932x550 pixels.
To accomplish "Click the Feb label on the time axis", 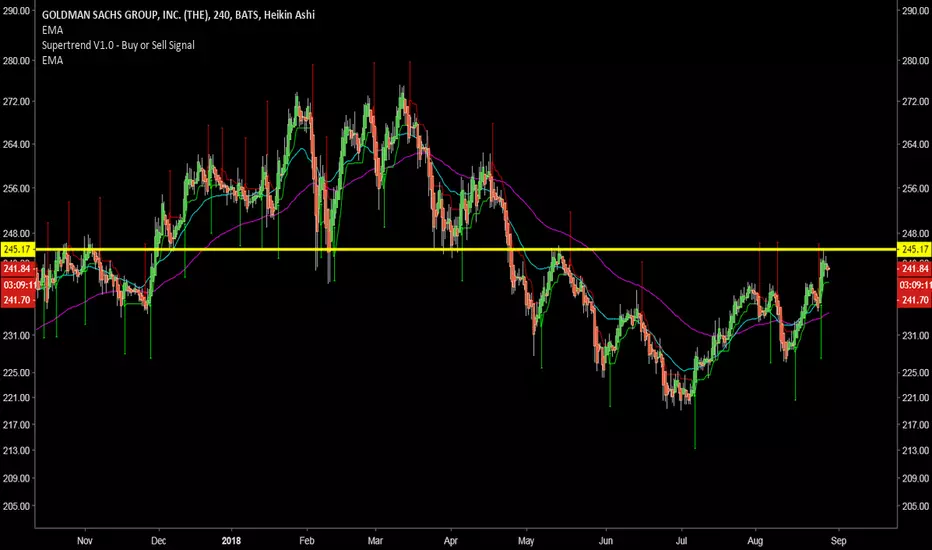I will click(307, 541).
